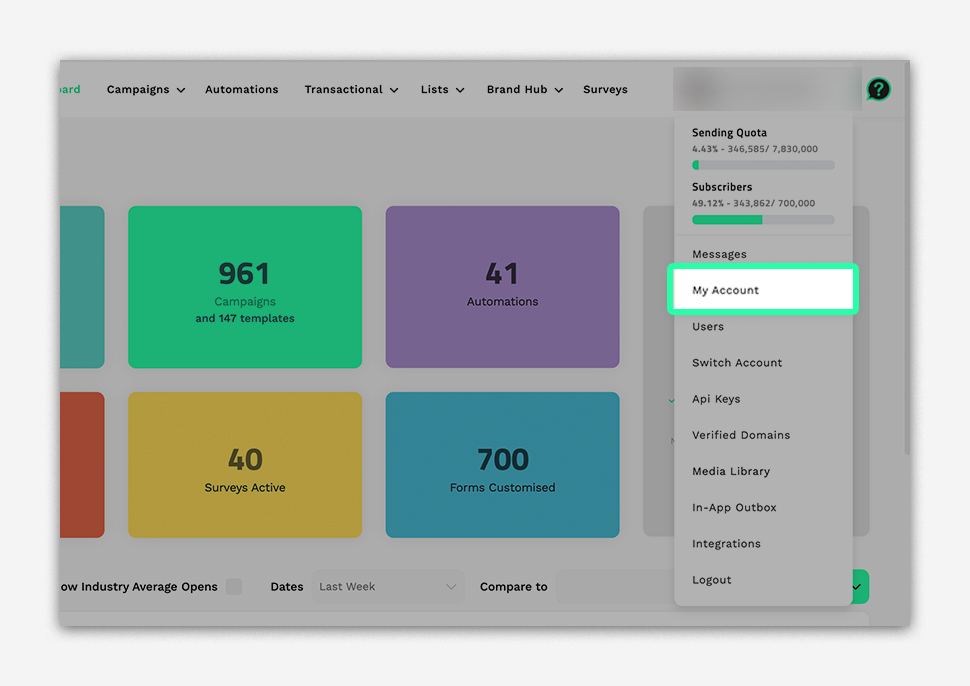Click the 41 Automations purple card
970x686 pixels.
tap(502, 287)
